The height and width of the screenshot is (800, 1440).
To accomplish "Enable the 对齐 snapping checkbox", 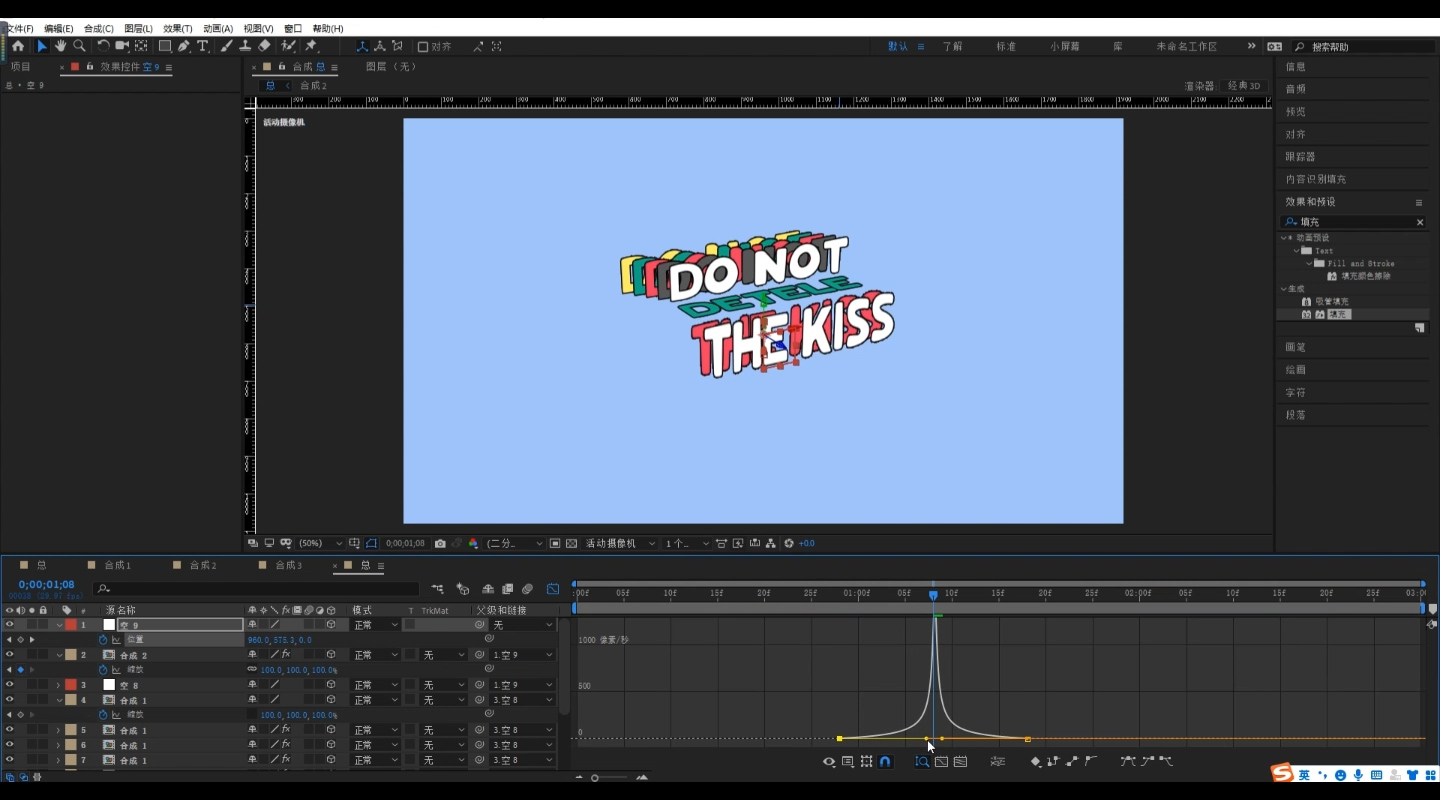I will pyautogui.click(x=423, y=47).
